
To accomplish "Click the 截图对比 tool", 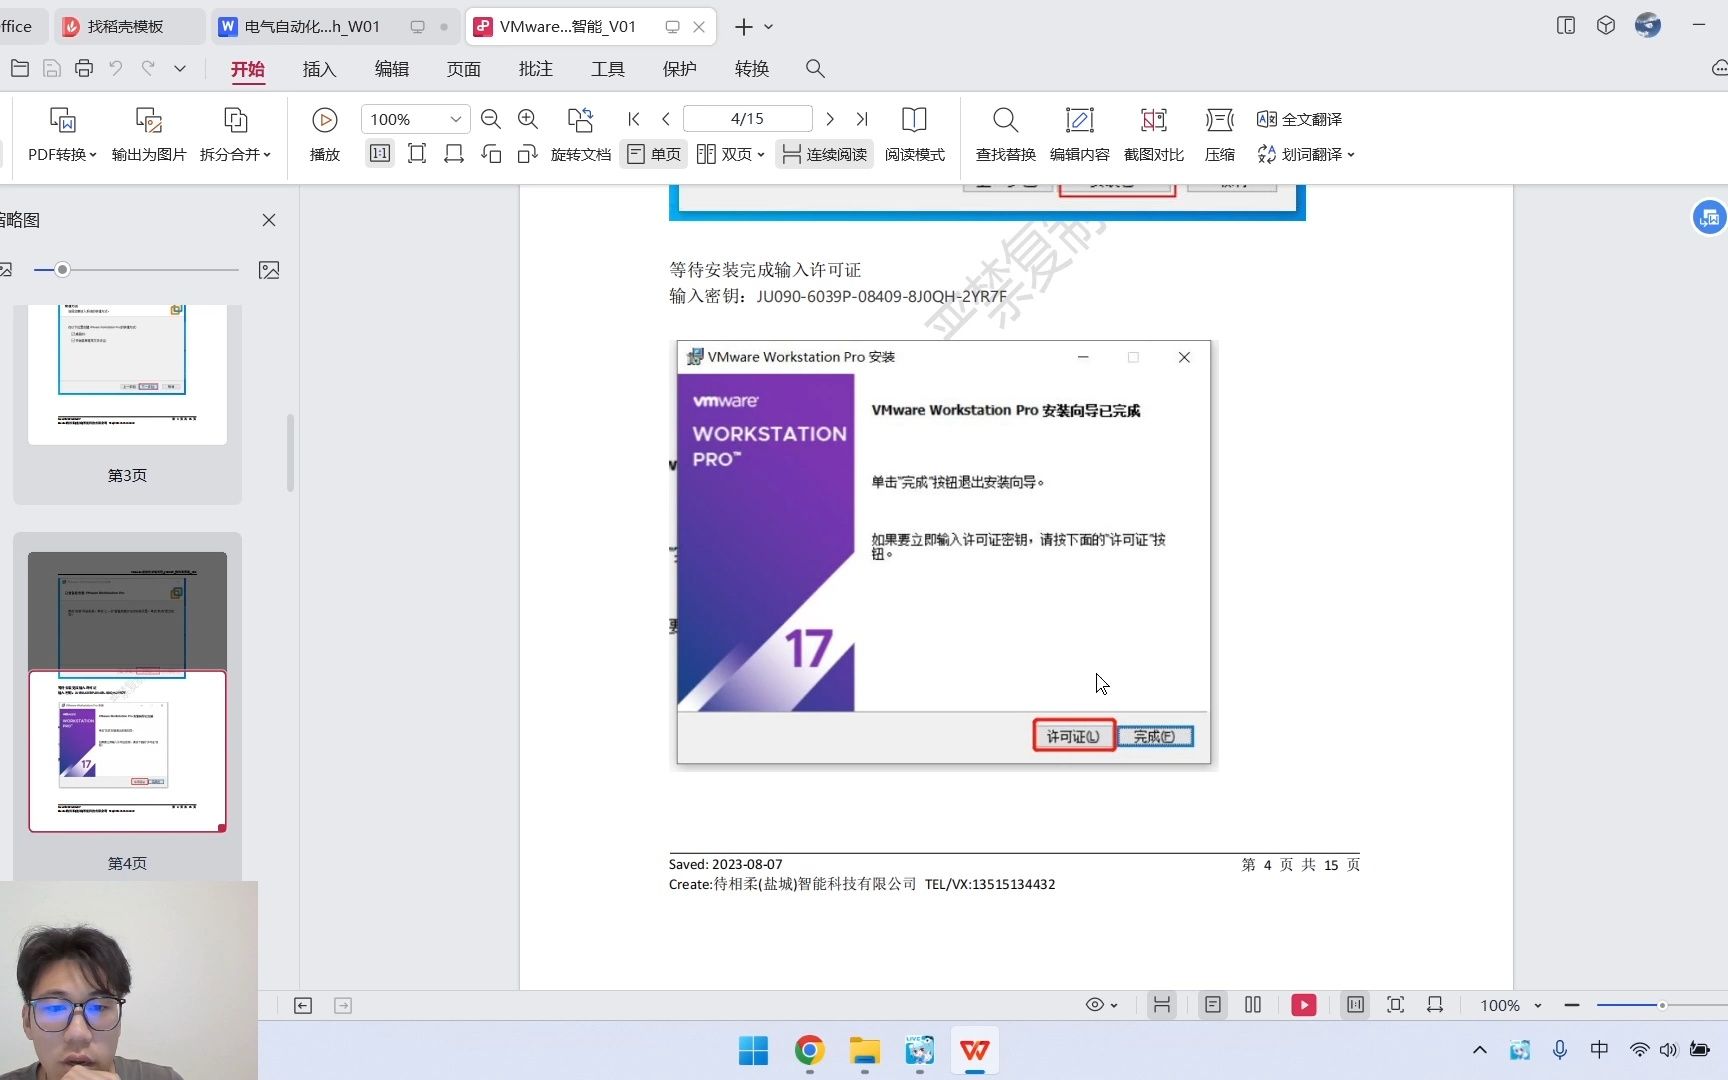I will 1153,133.
